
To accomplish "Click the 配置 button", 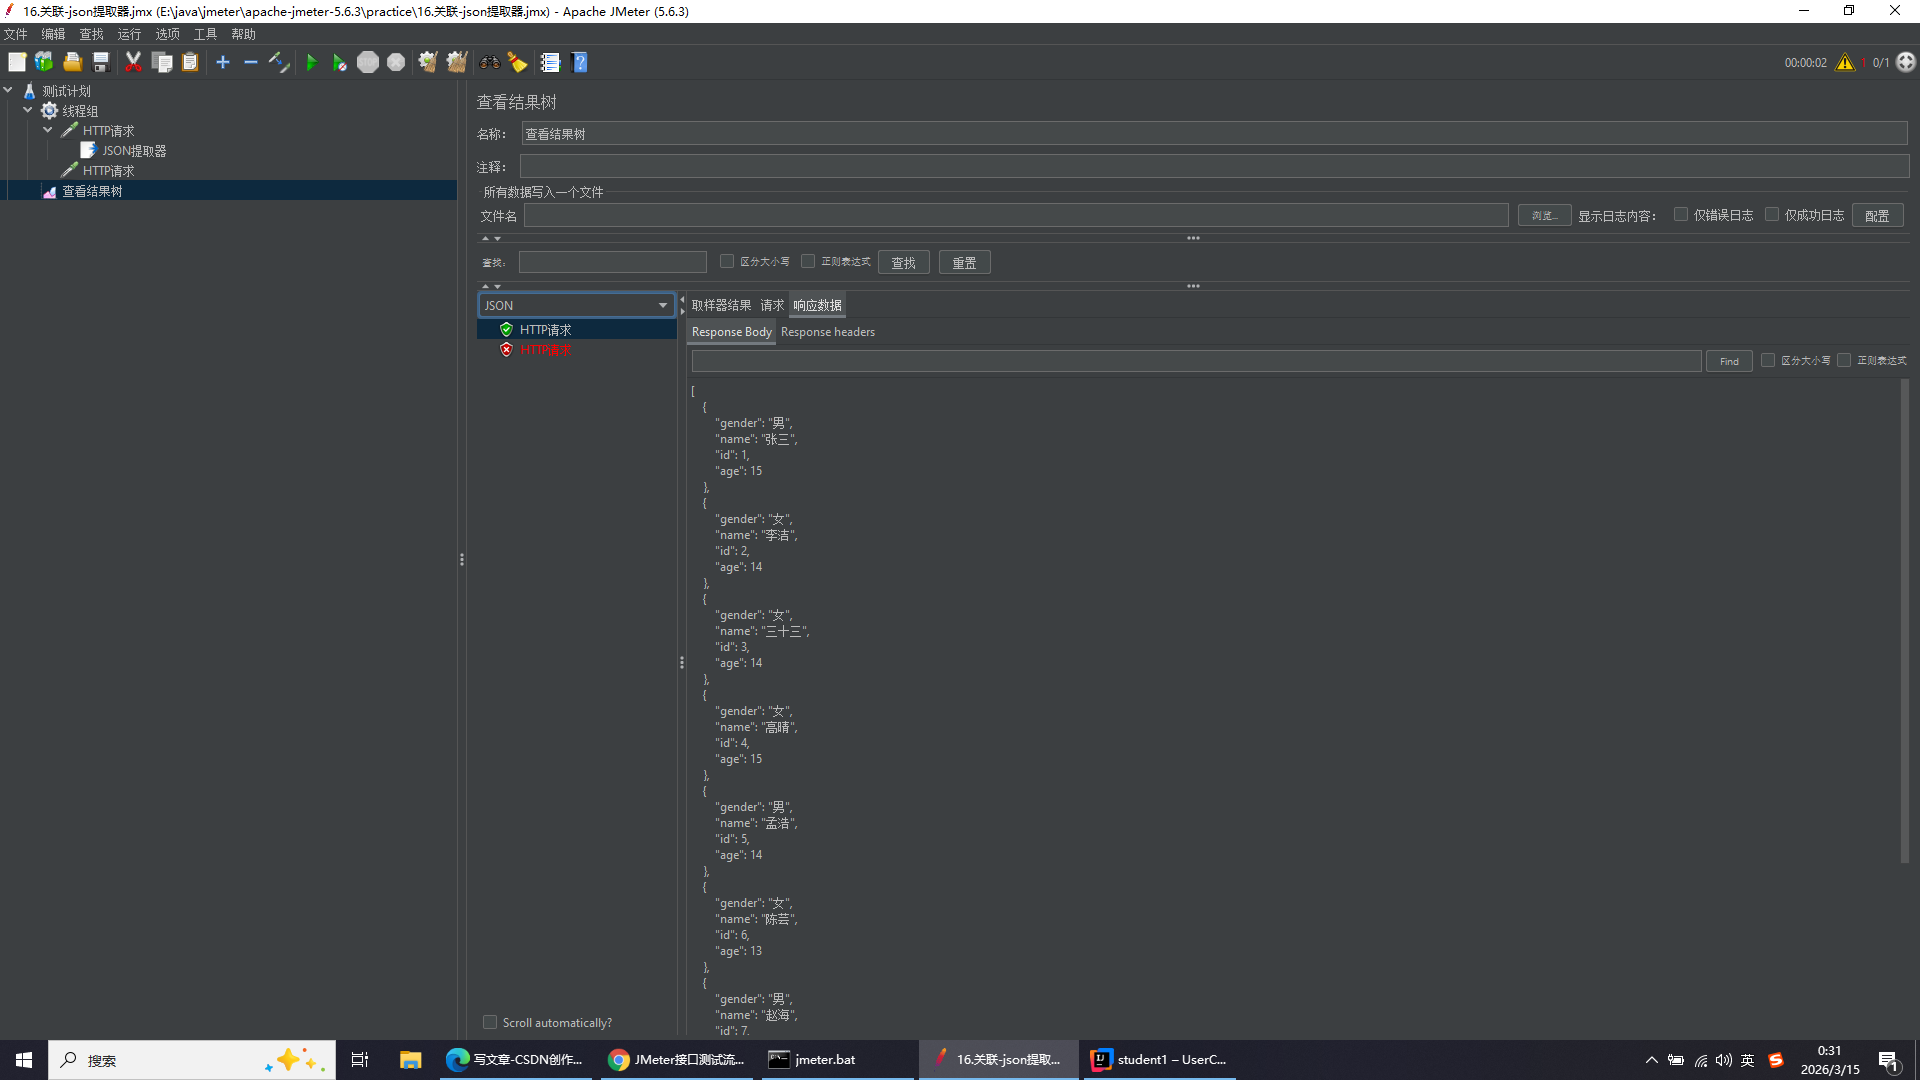I will pyautogui.click(x=1876, y=216).
